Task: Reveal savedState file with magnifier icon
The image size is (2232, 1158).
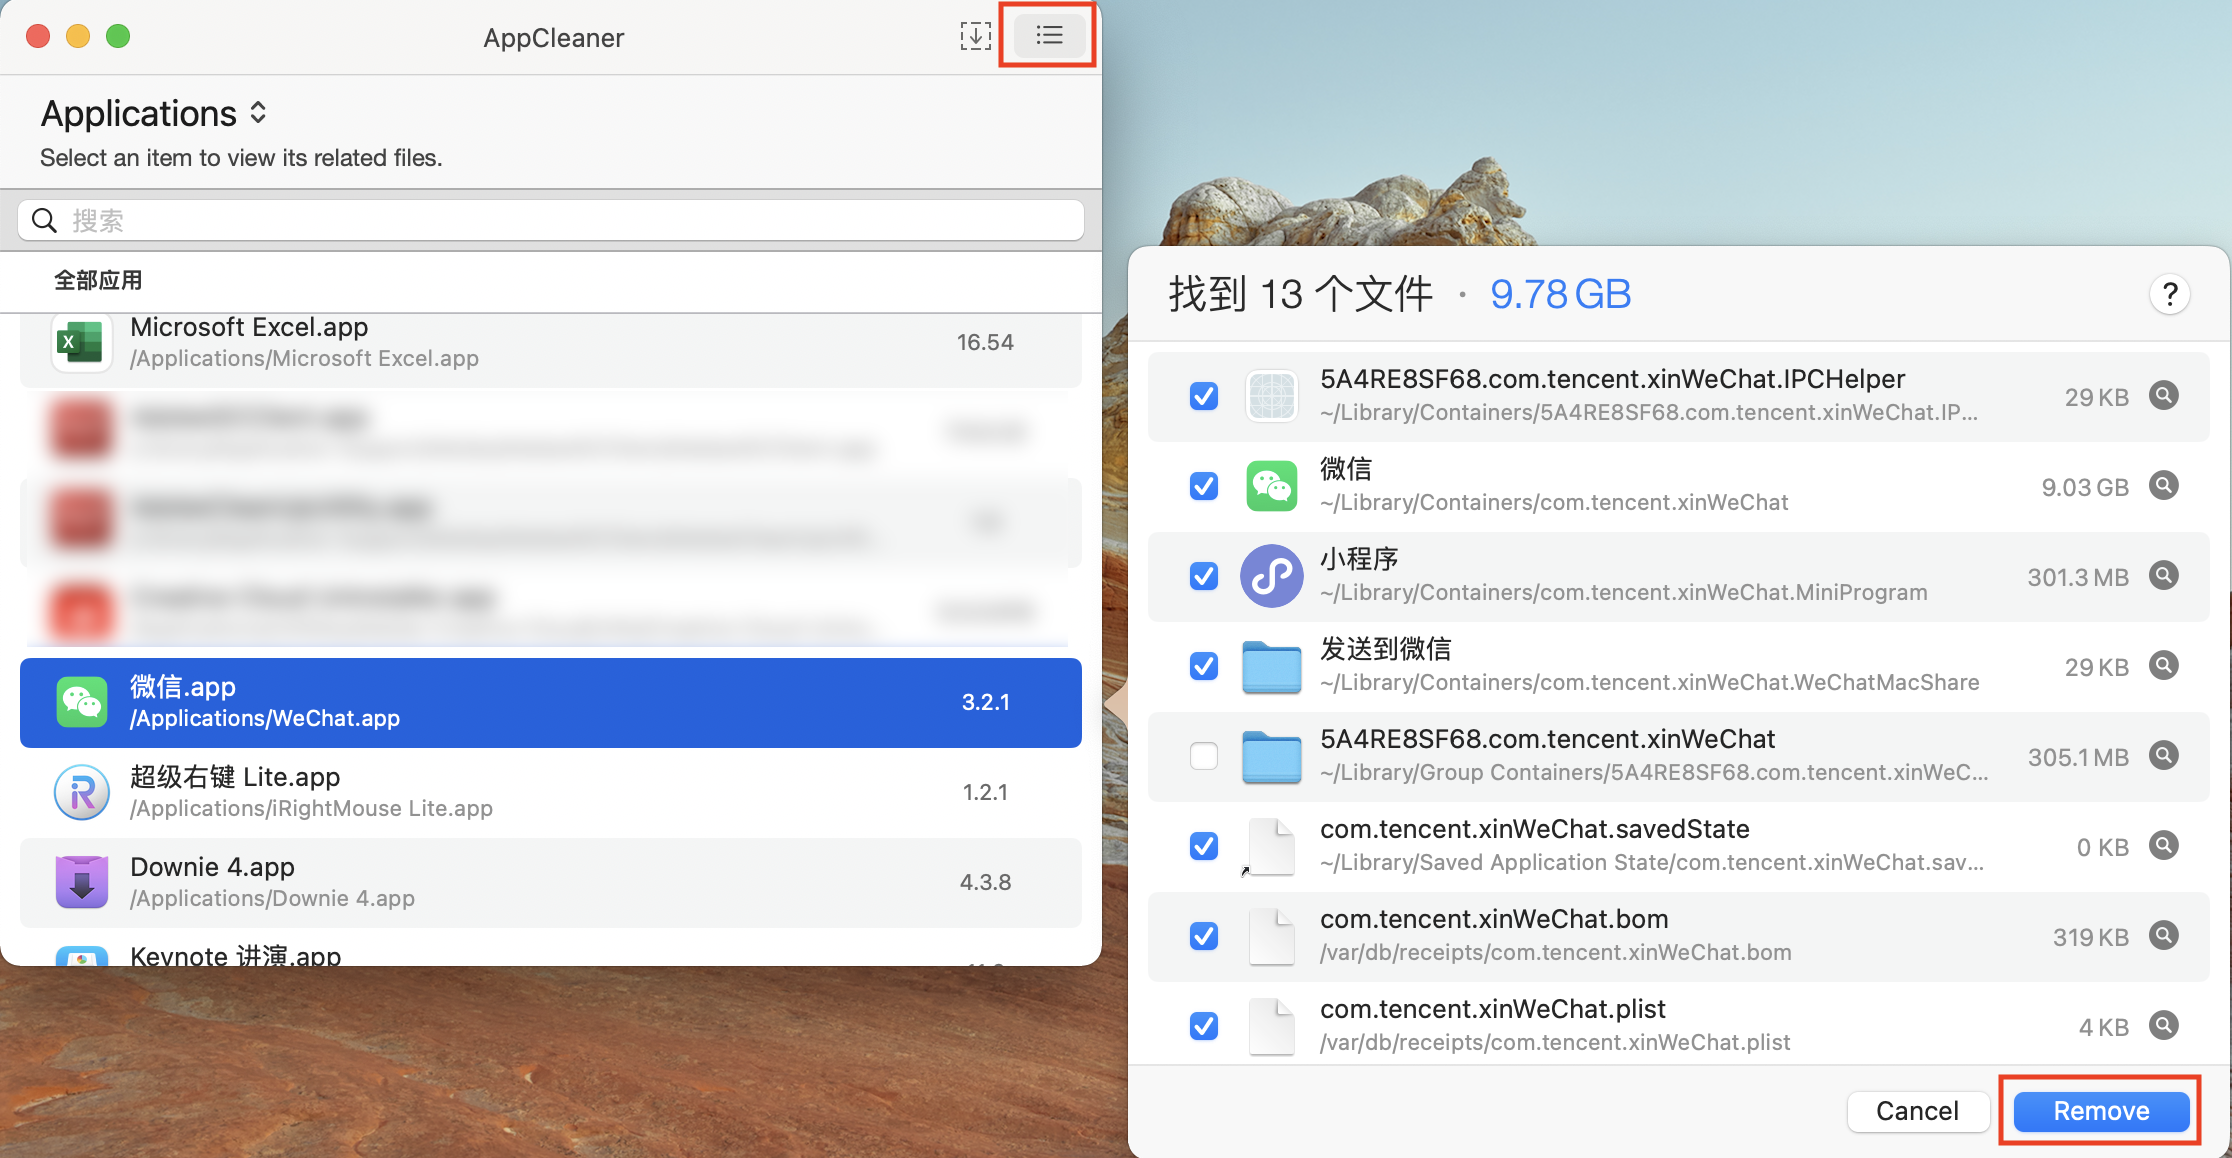Action: click(x=2164, y=845)
